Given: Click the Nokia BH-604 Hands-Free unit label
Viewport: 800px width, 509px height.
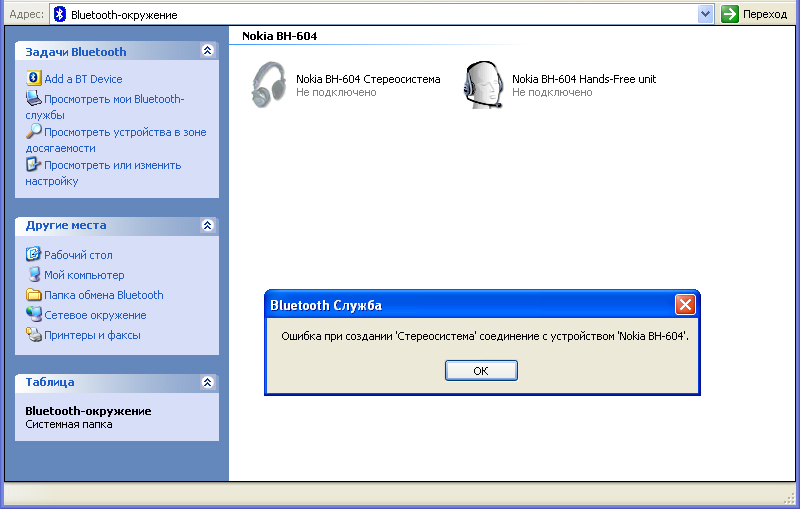Looking at the screenshot, I should (584, 79).
